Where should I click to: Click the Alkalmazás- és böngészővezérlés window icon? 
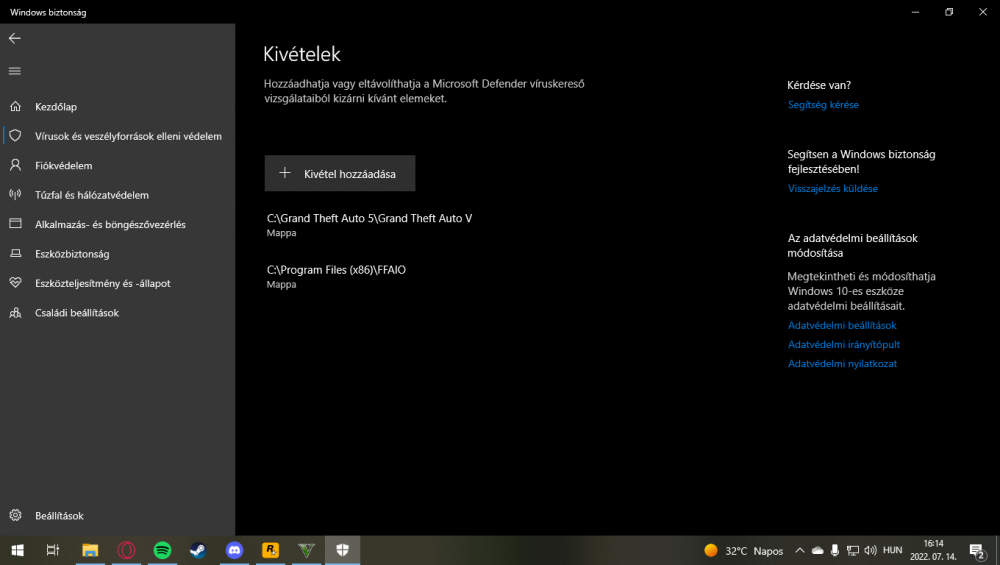pos(15,224)
